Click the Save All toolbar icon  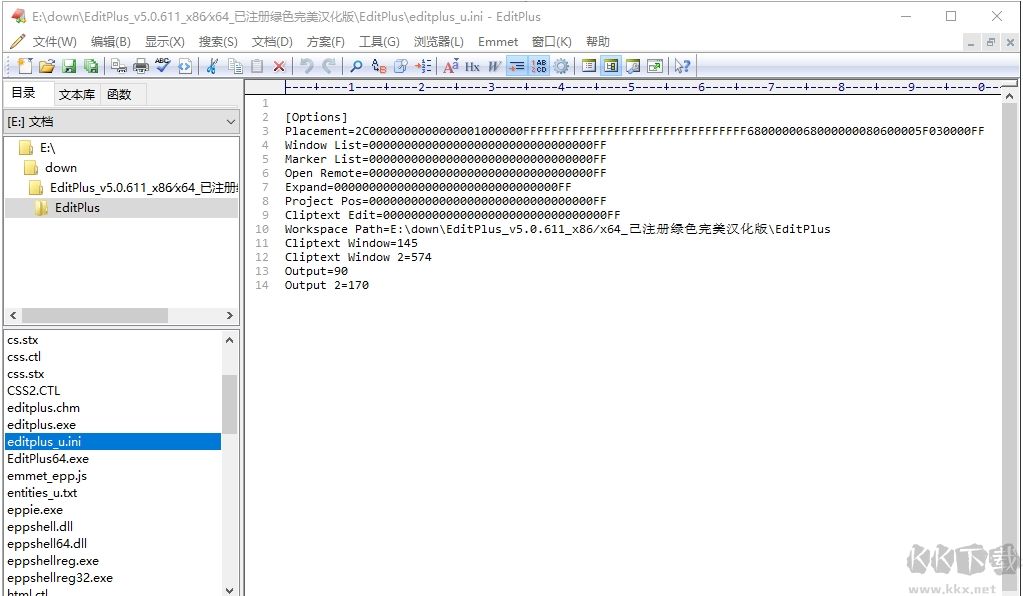[x=91, y=66]
